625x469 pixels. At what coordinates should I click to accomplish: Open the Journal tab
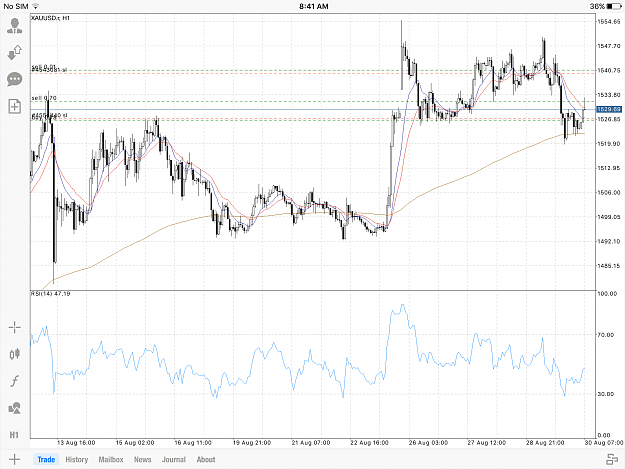[174, 459]
